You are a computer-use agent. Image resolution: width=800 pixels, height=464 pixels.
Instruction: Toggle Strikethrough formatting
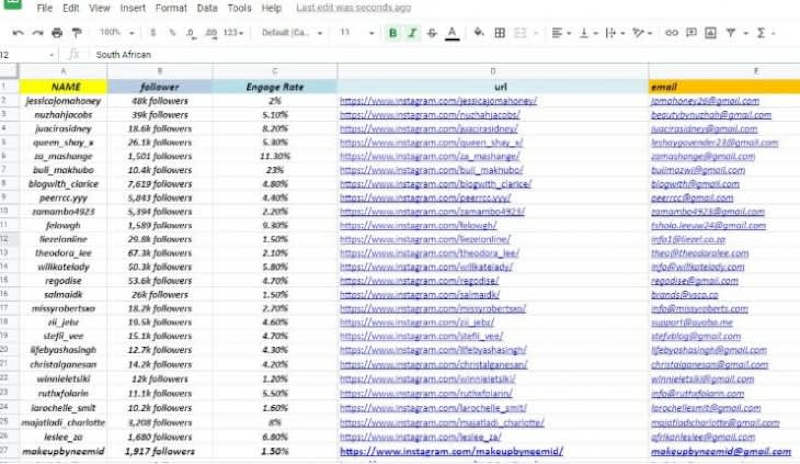432,33
